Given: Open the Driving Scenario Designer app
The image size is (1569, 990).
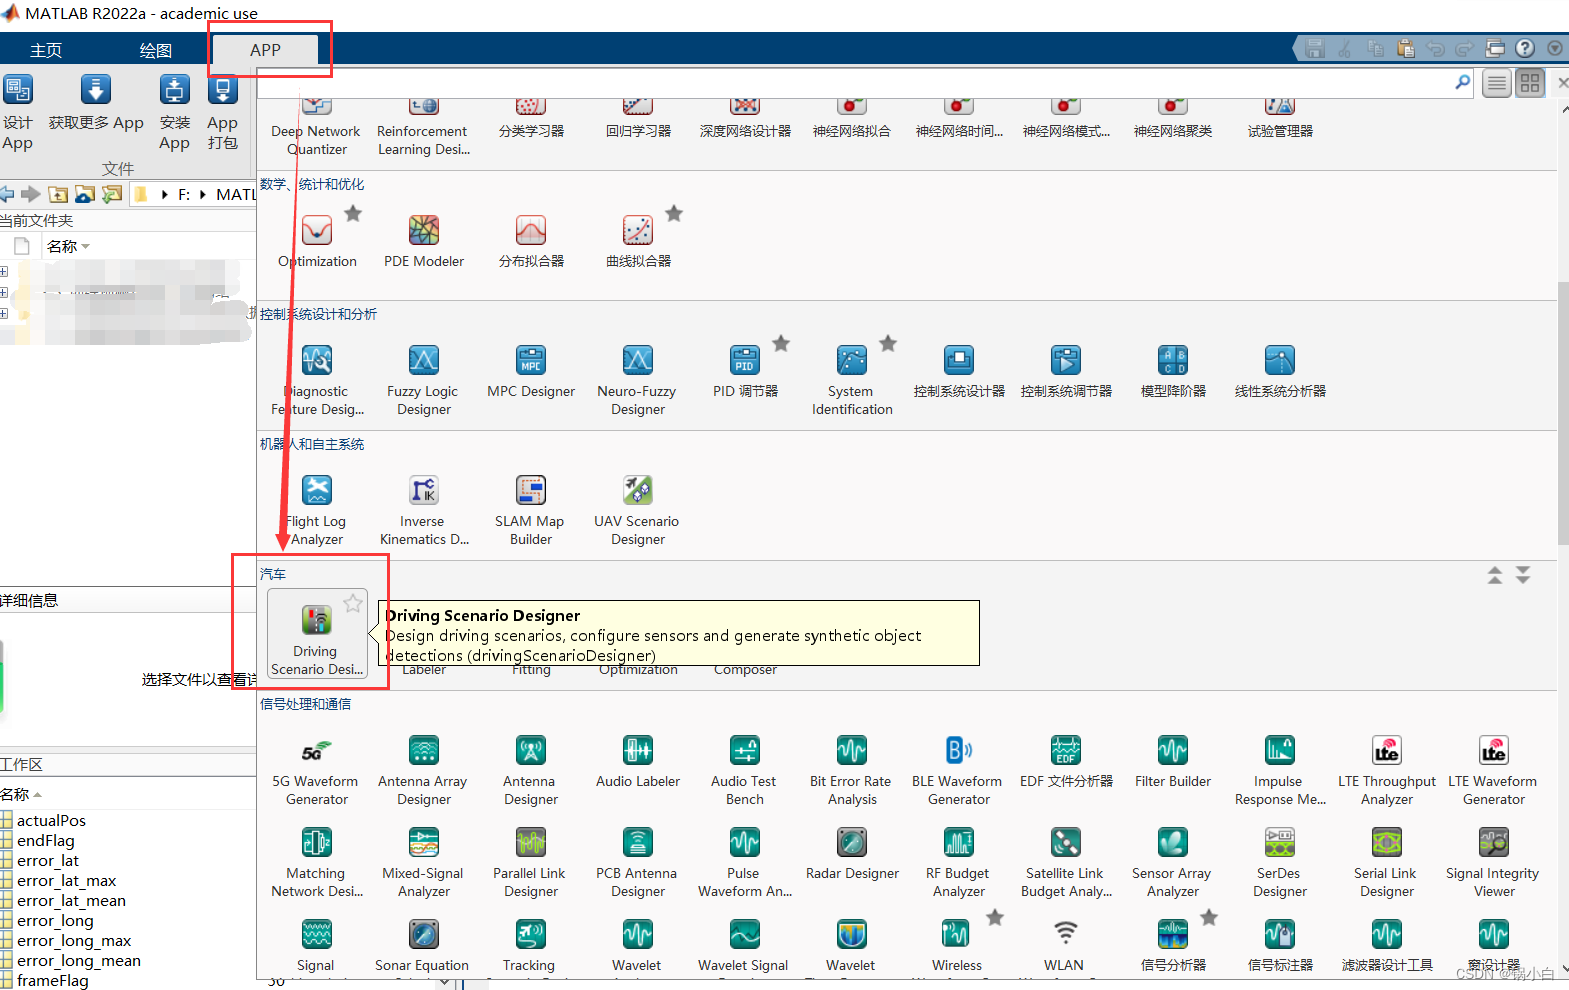Looking at the screenshot, I should click(317, 633).
